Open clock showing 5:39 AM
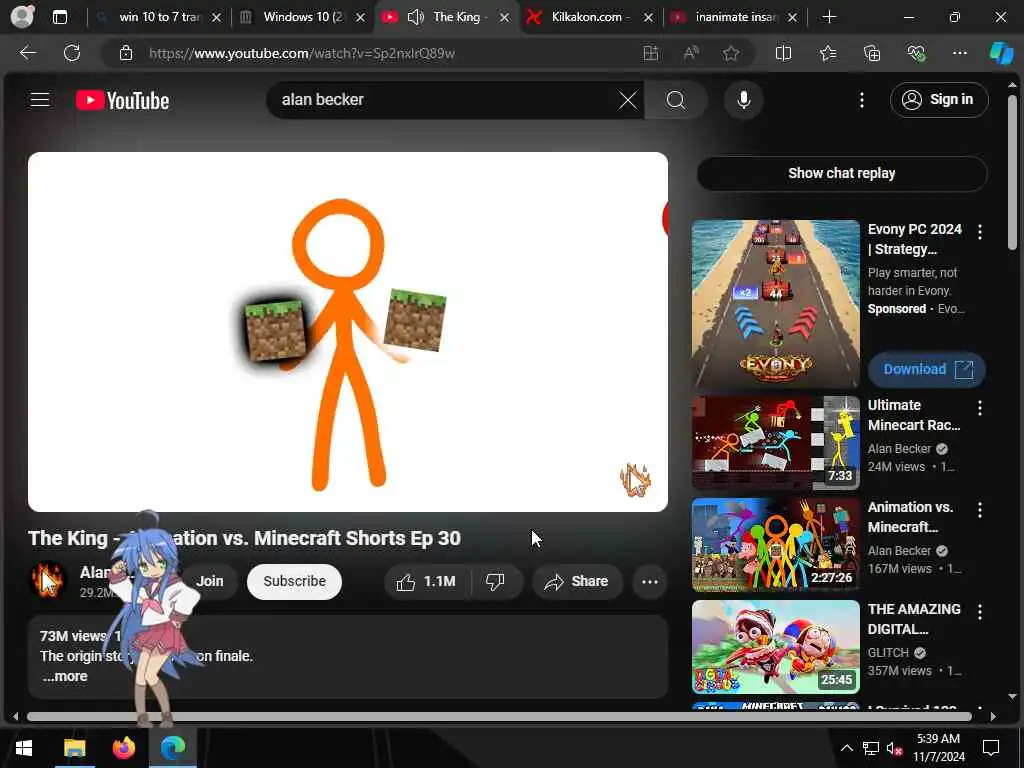1024x768 pixels. tap(938, 748)
